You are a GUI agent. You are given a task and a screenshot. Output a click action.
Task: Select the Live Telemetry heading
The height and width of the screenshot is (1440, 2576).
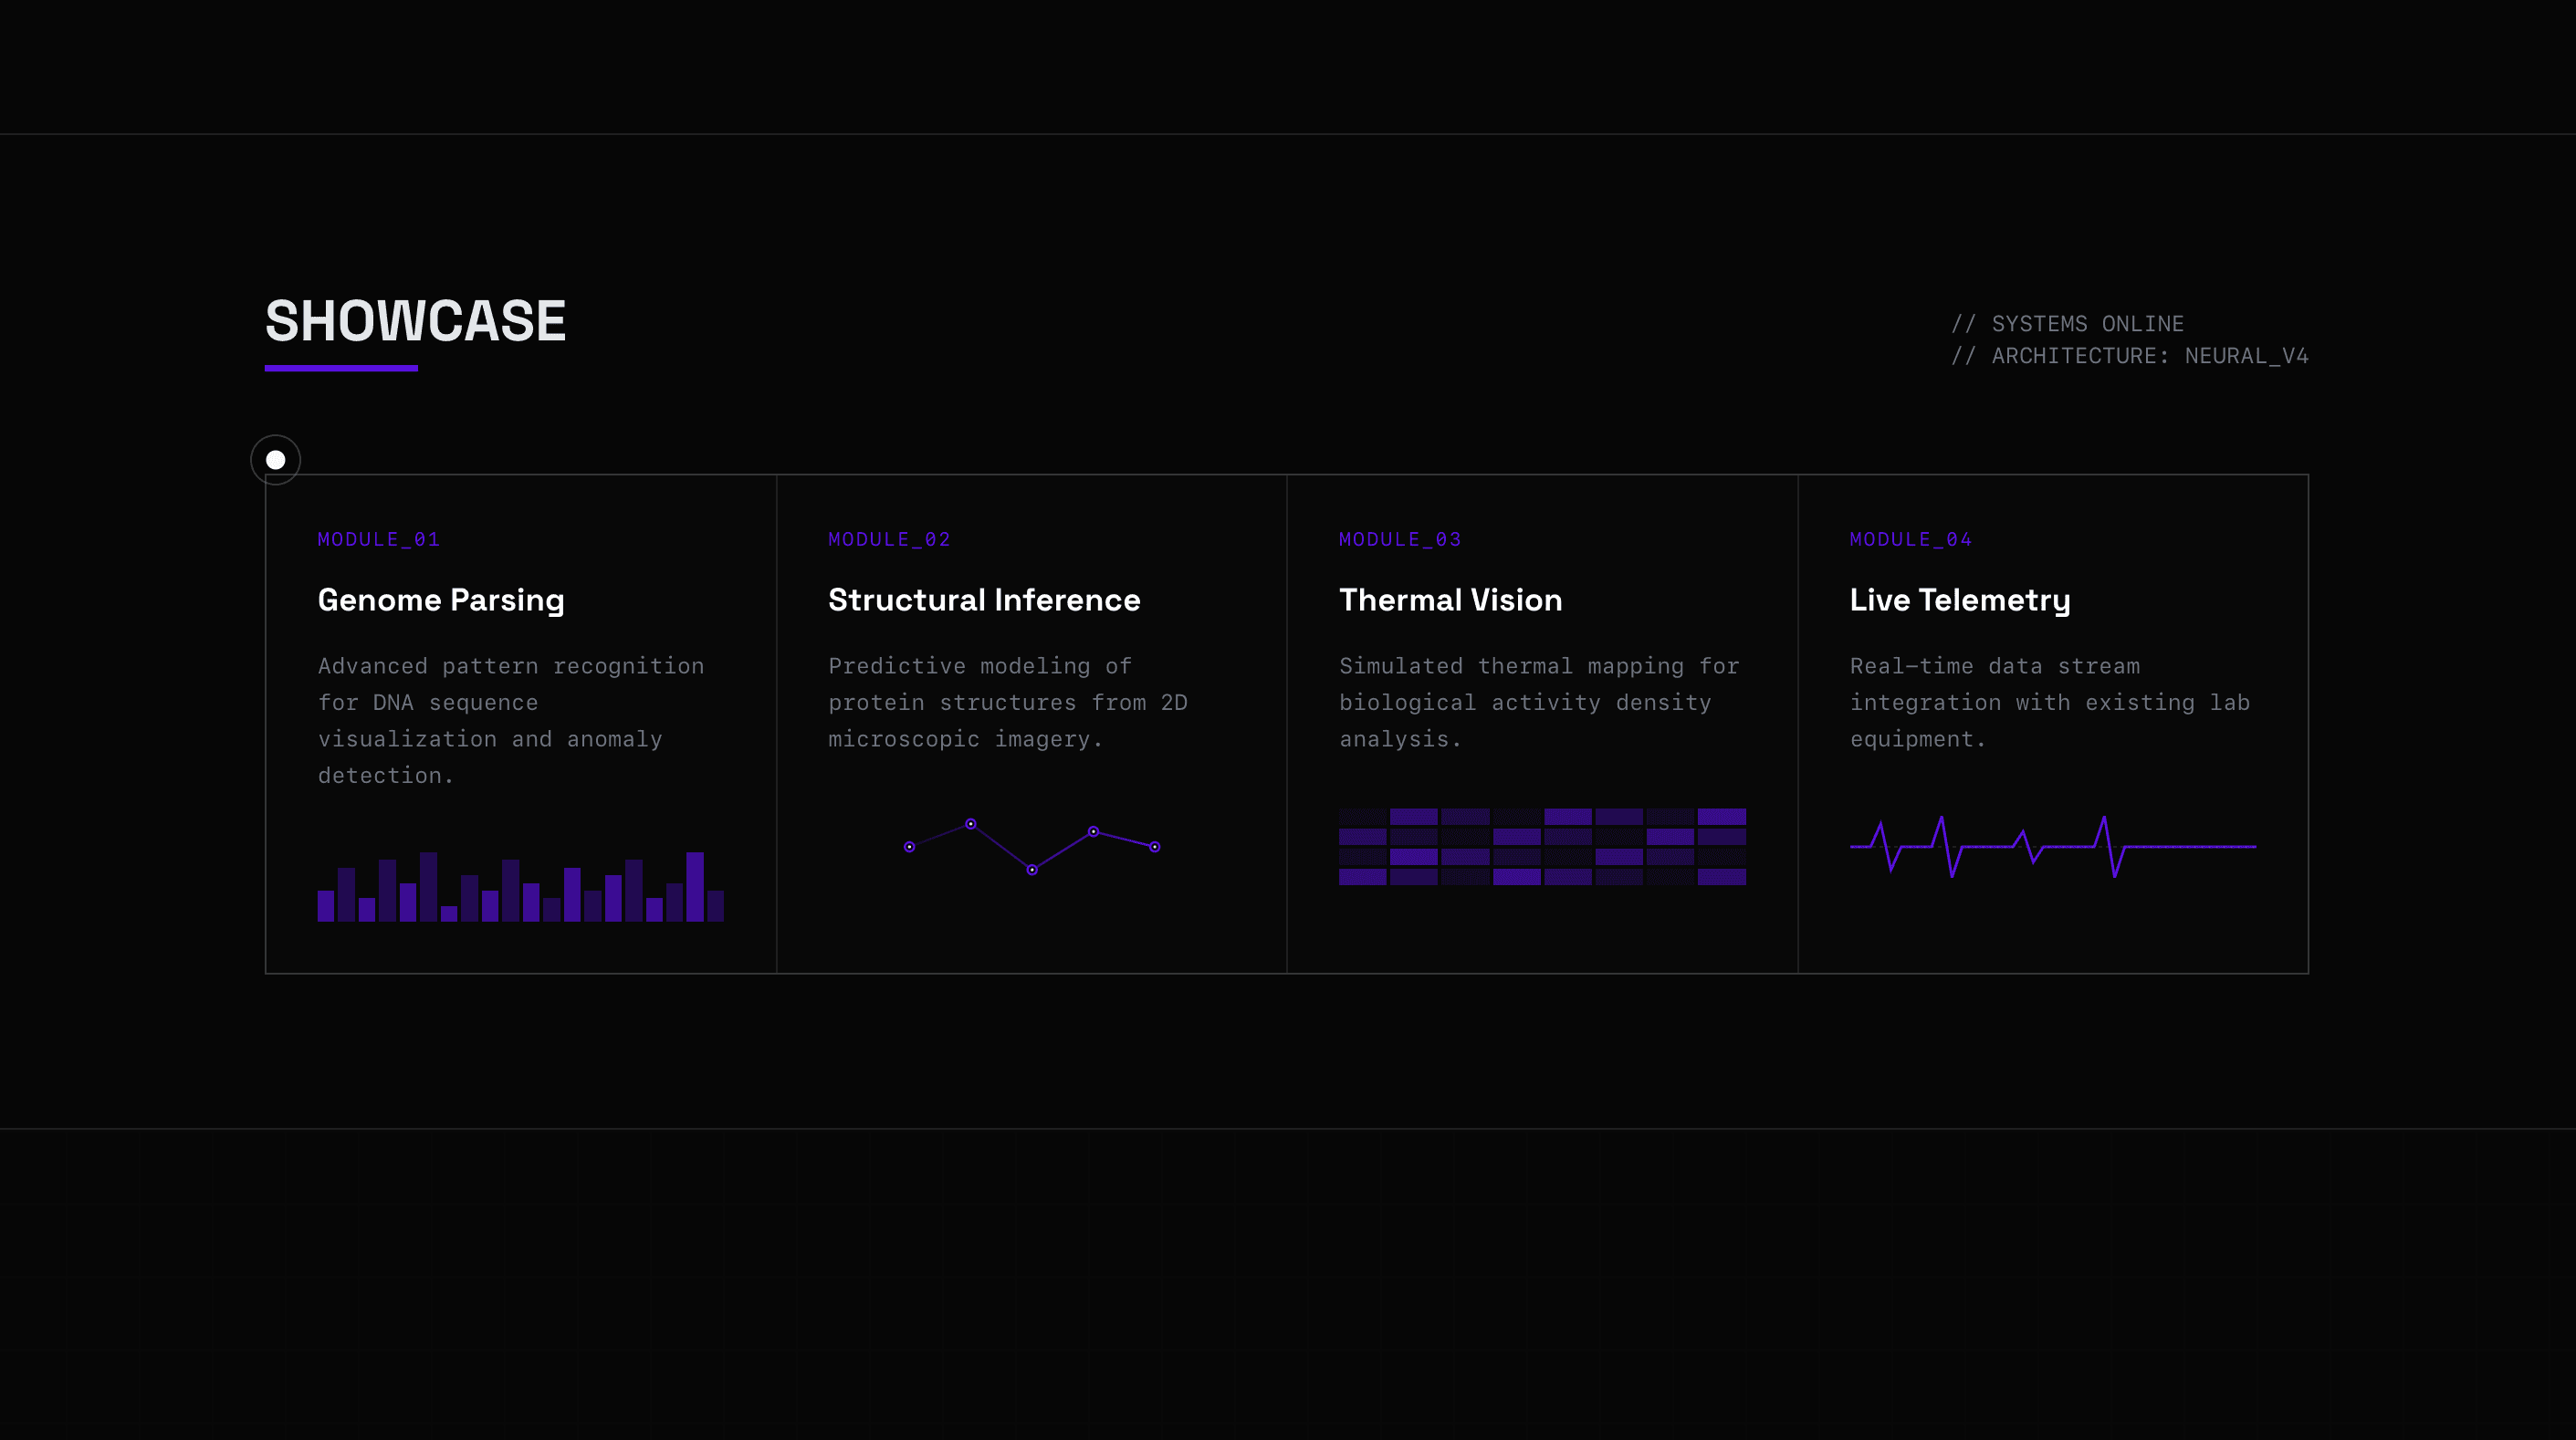point(1959,600)
